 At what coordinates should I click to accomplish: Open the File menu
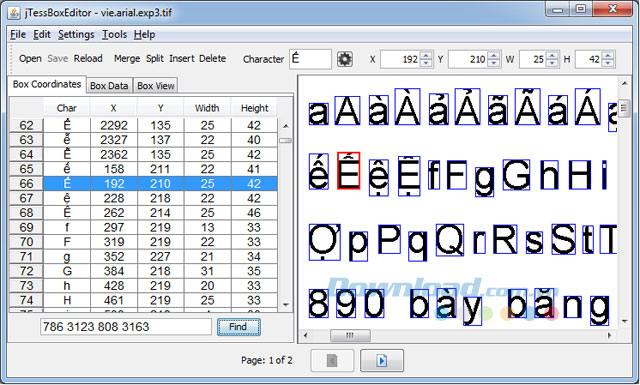click(x=18, y=35)
